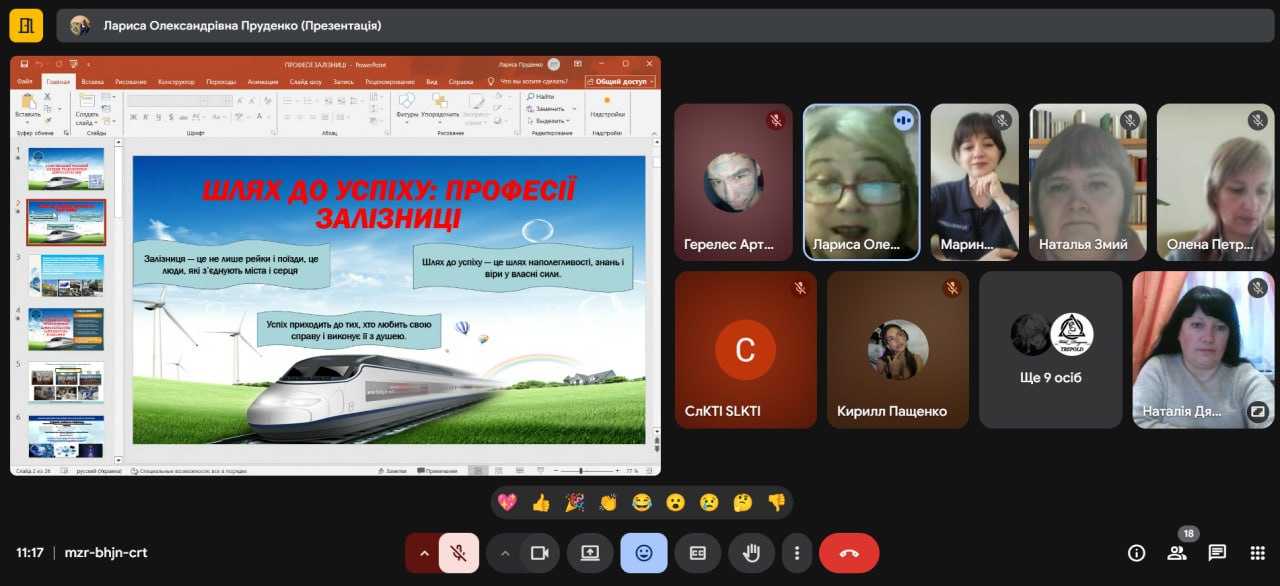This screenshot has width=1280, height=586.
Task: Toggle closed captions
Action: [697, 553]
